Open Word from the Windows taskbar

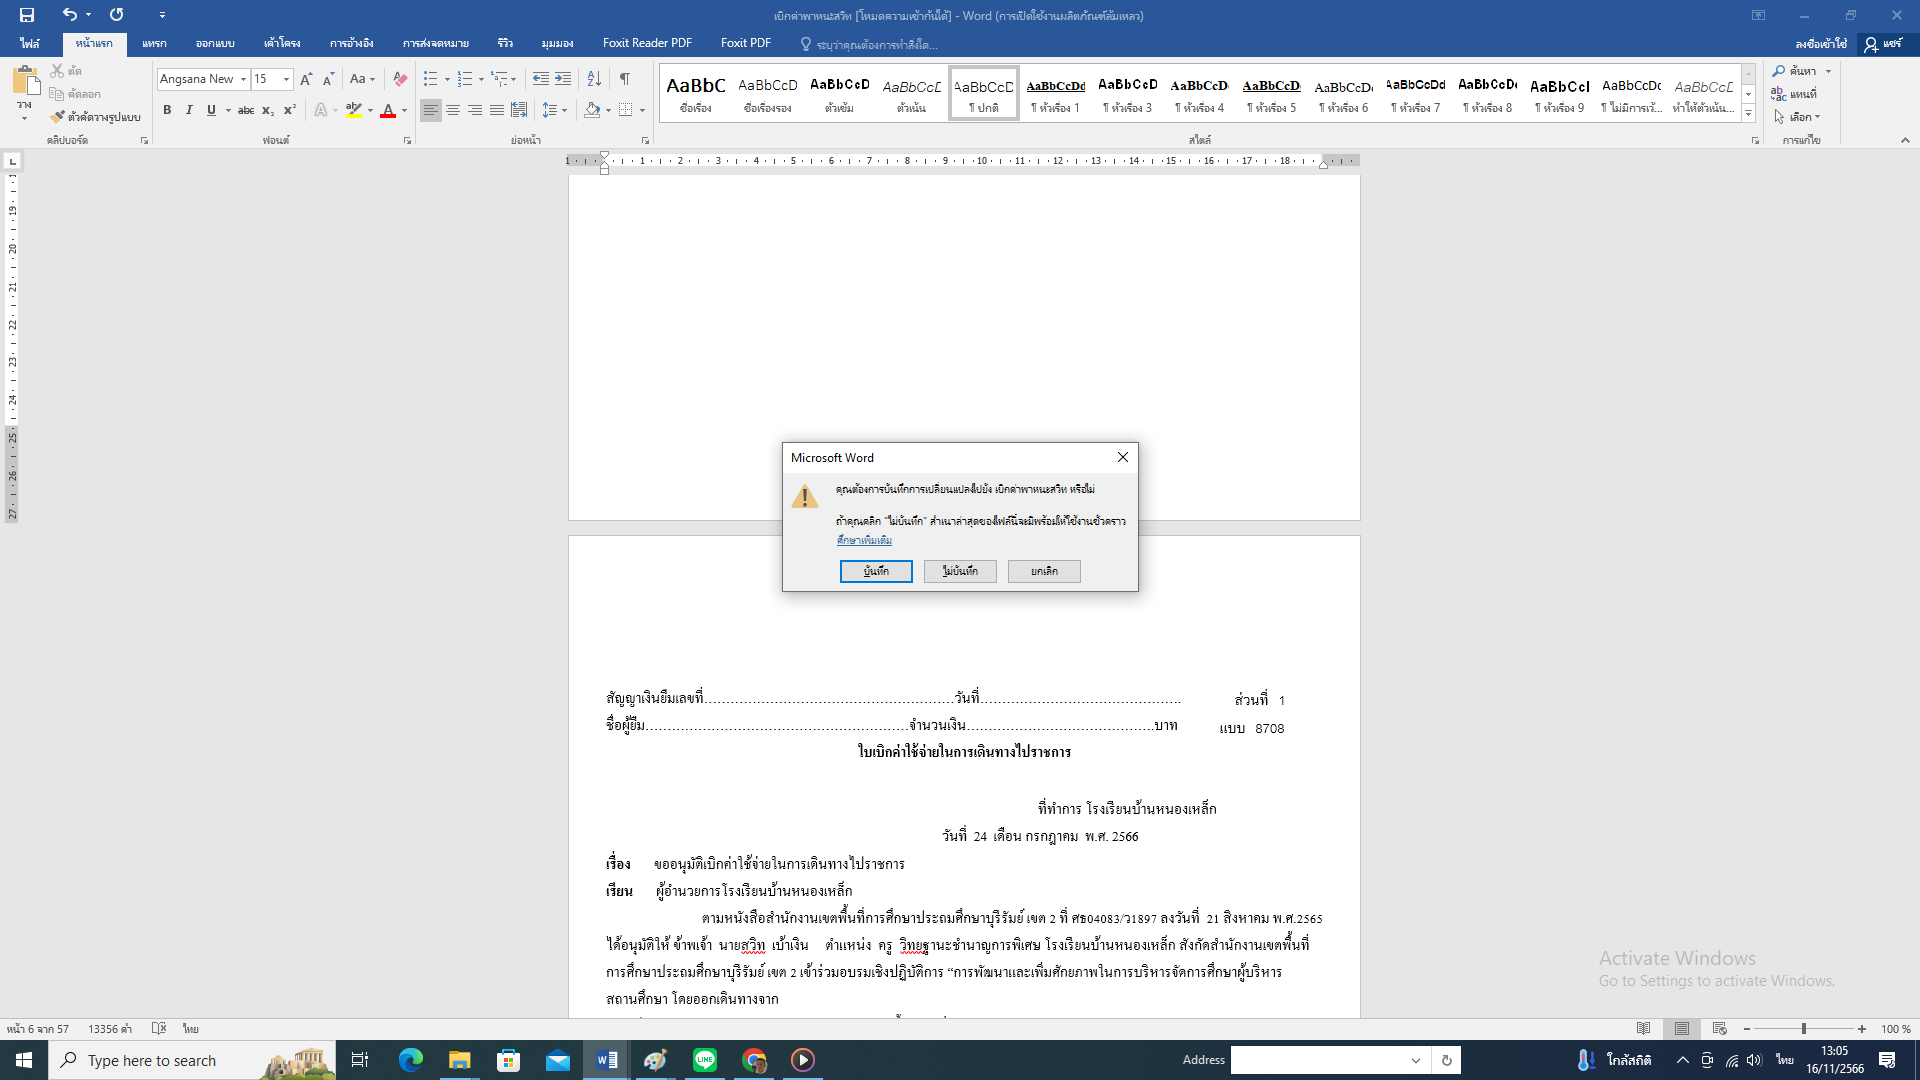coord(606,1060)
